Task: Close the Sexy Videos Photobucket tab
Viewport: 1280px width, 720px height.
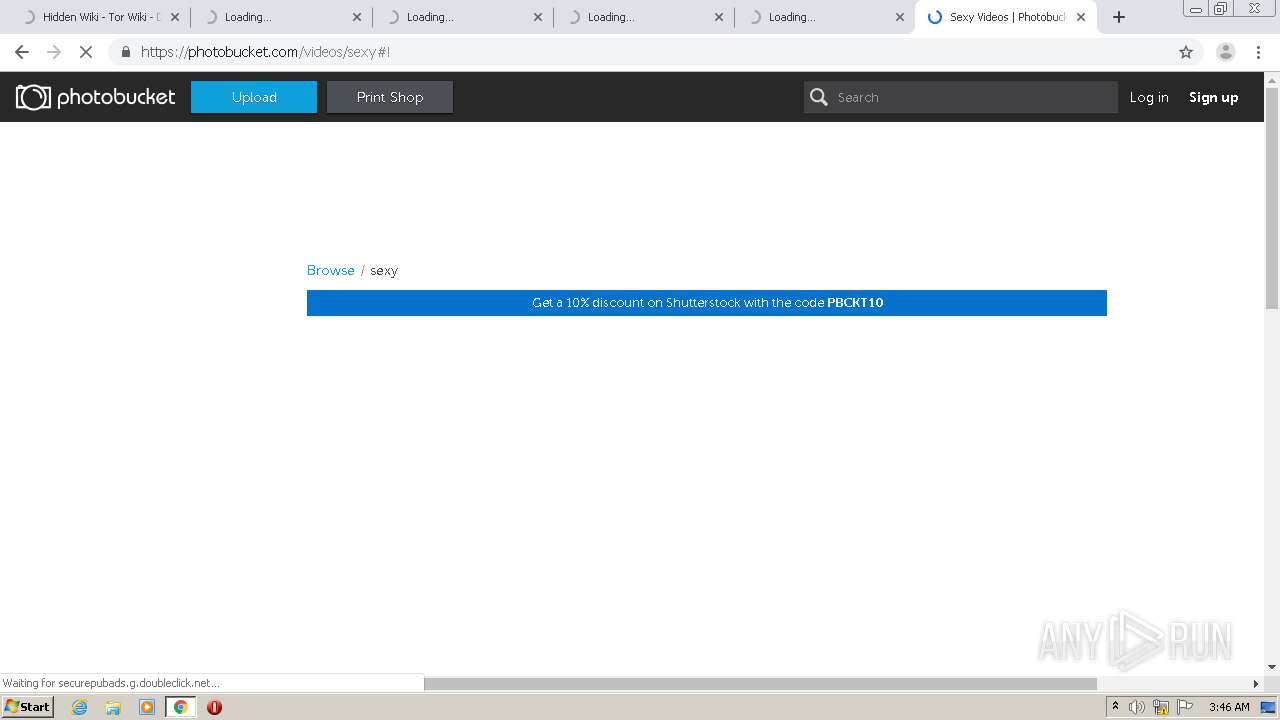Action: point(1081,17)
